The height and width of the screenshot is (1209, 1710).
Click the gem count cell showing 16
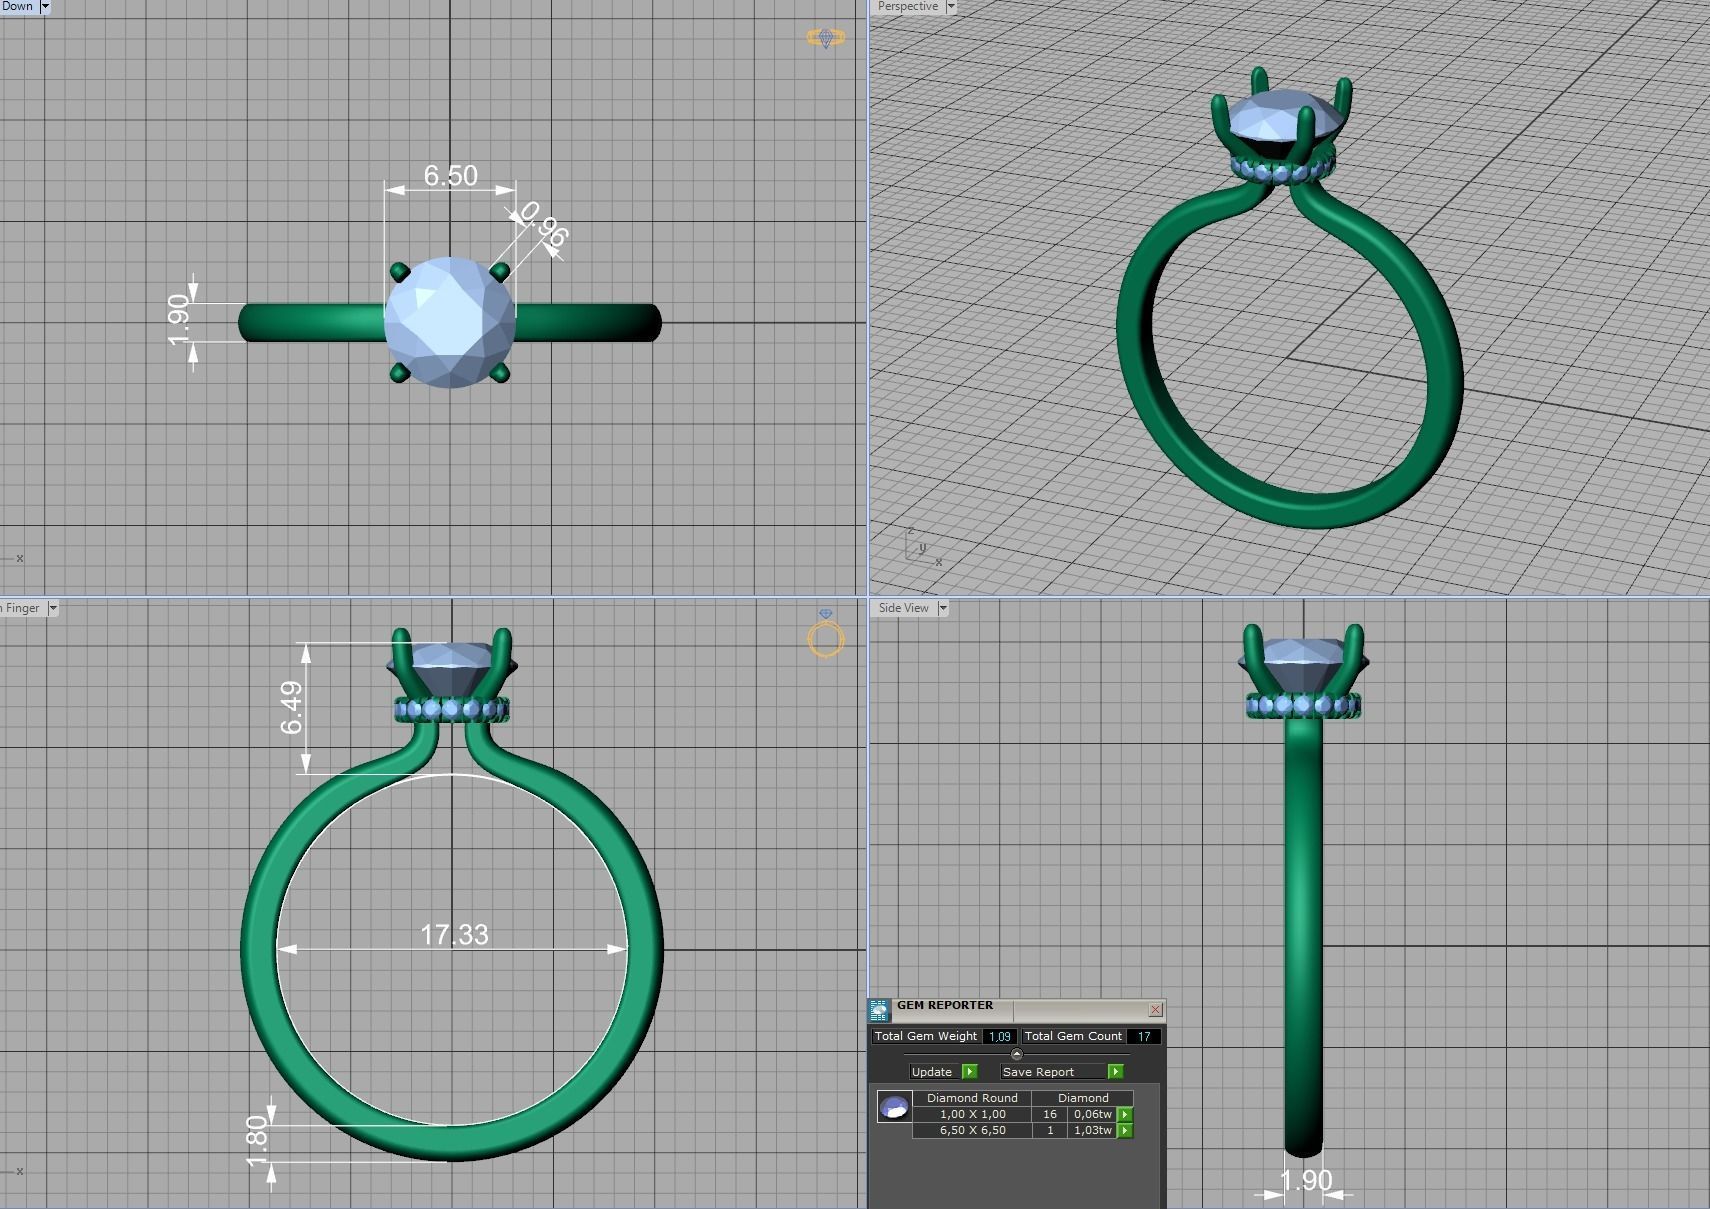(1050, 1114)
